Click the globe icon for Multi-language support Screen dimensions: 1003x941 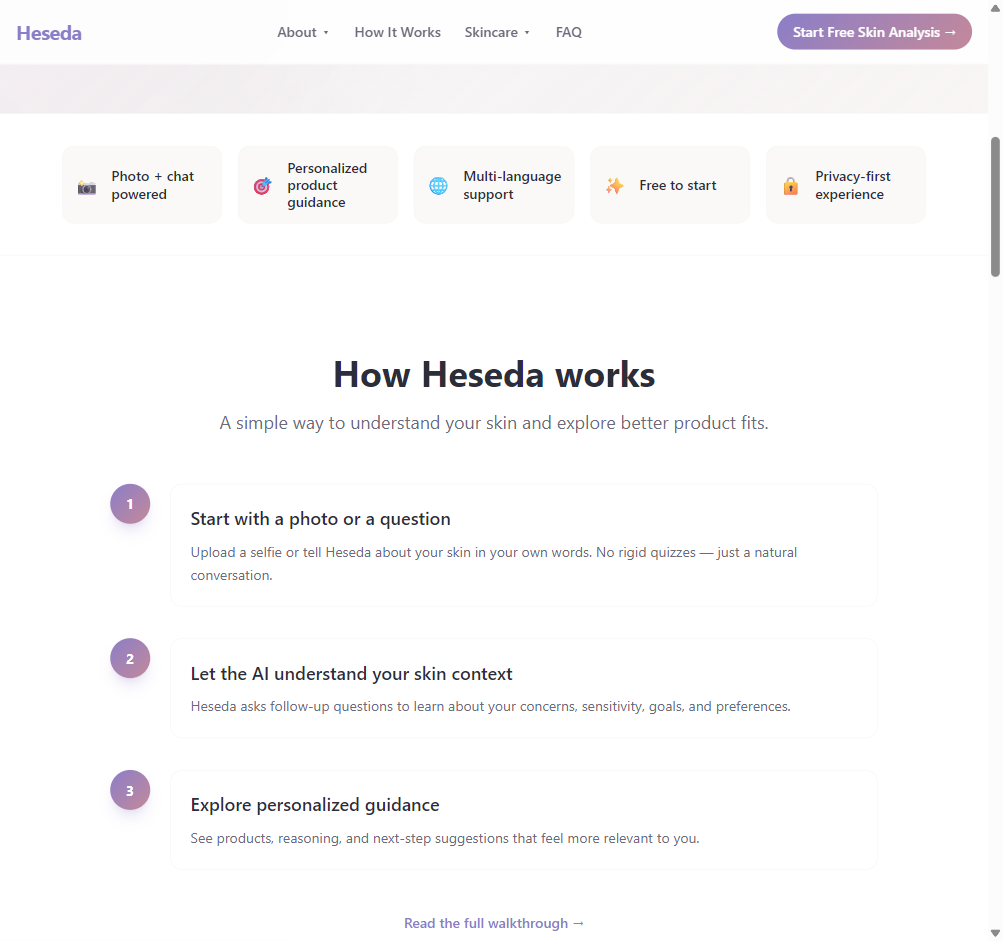click(x=438, y=185)
